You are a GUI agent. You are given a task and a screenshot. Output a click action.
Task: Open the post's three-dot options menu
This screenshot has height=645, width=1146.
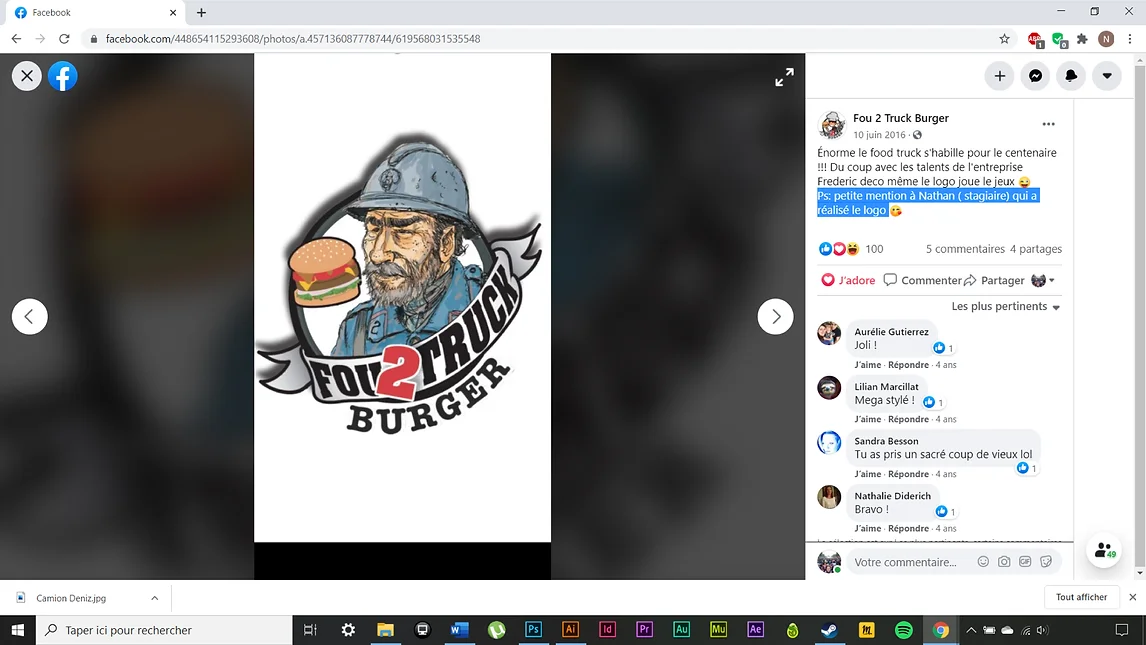[1048, 124]
